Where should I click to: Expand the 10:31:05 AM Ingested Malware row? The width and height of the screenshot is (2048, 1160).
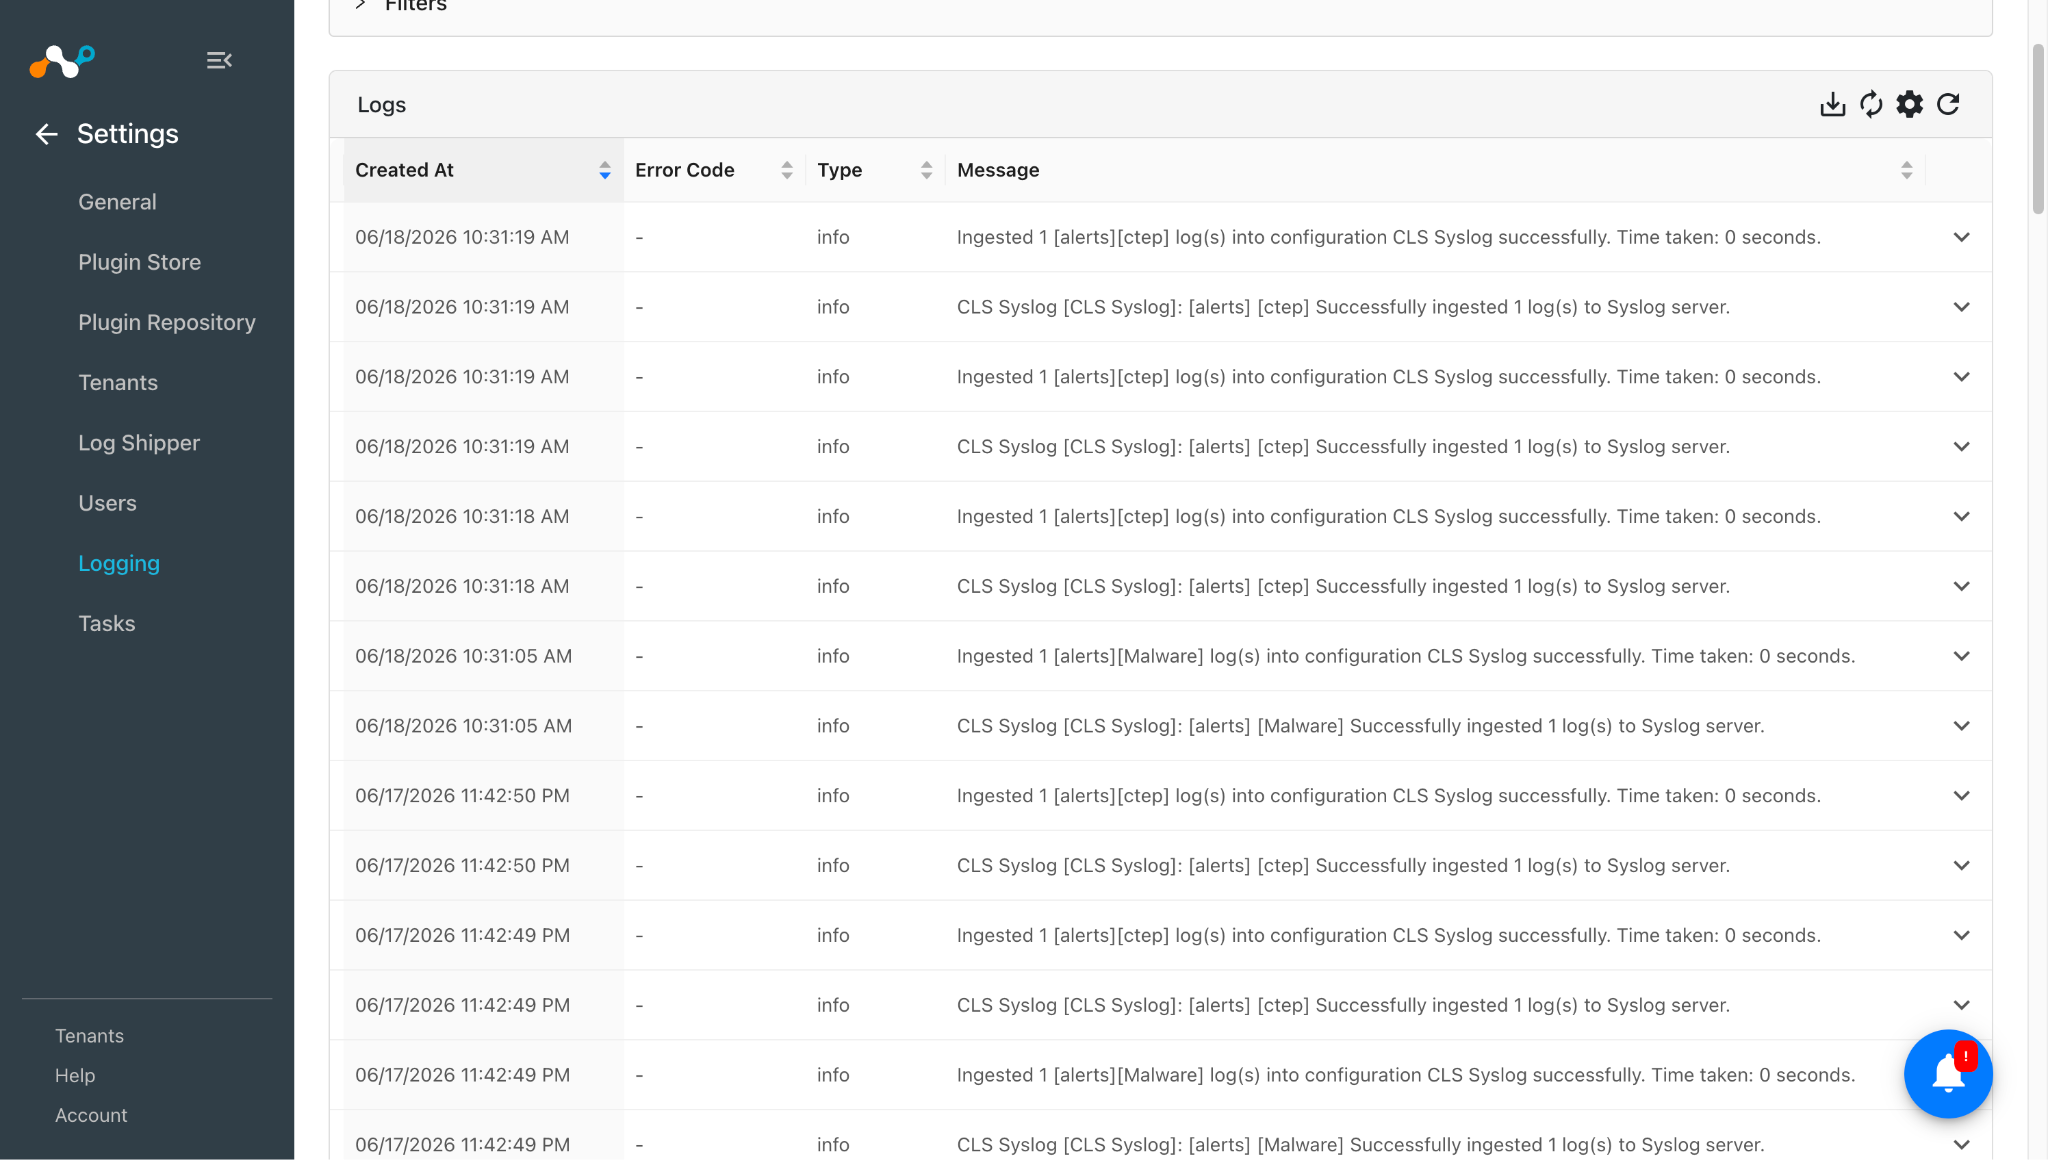[1961, 656]
